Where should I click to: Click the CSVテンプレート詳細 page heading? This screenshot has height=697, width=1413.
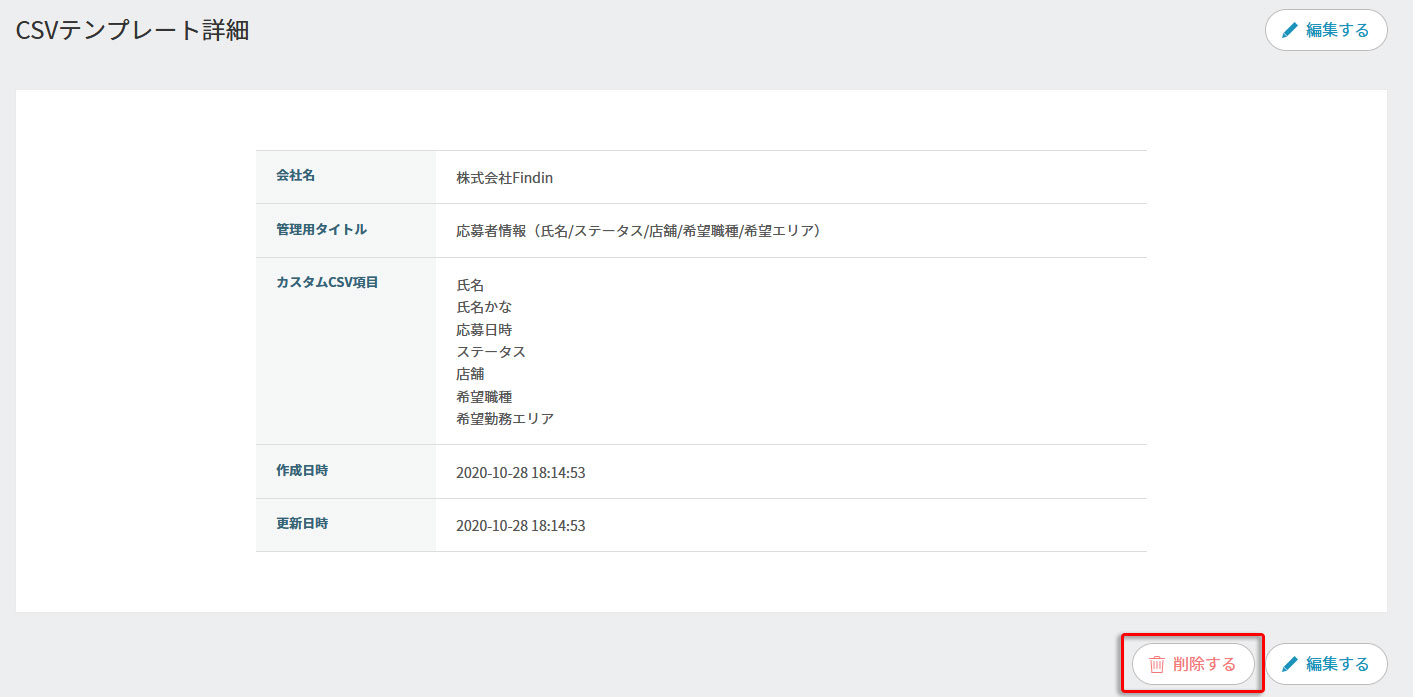pos(132,31)
